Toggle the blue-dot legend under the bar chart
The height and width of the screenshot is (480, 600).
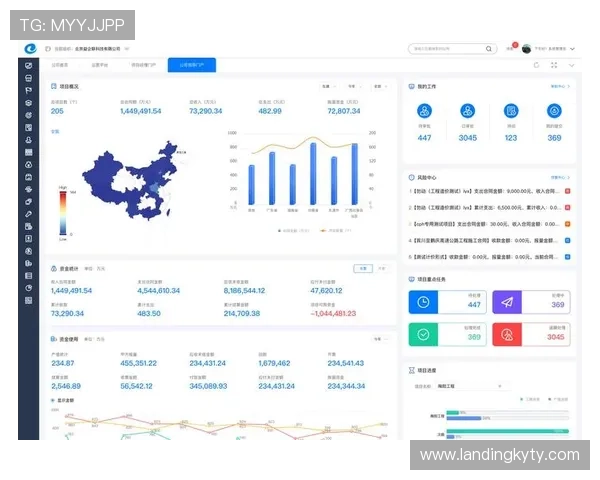tap(293, 230)
